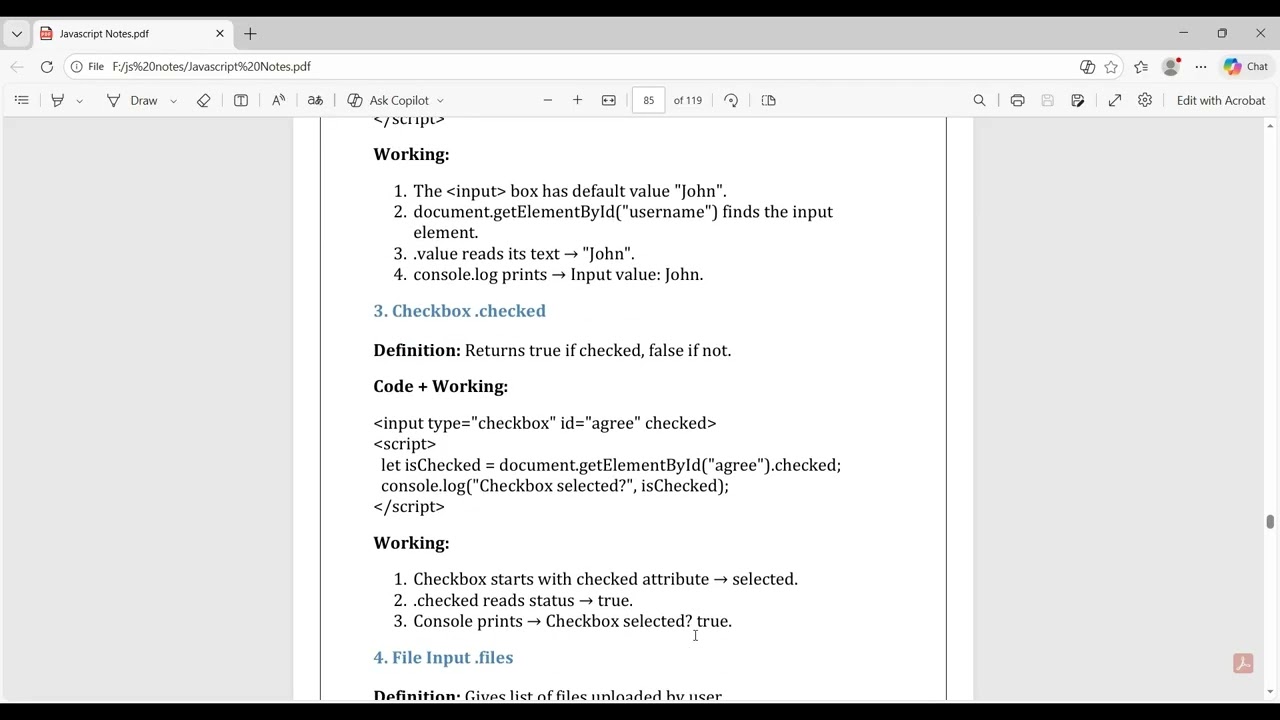Screen dimensions: 1280x720
Task: Toggle the table of contents sidebar
Action: point(21,100)
